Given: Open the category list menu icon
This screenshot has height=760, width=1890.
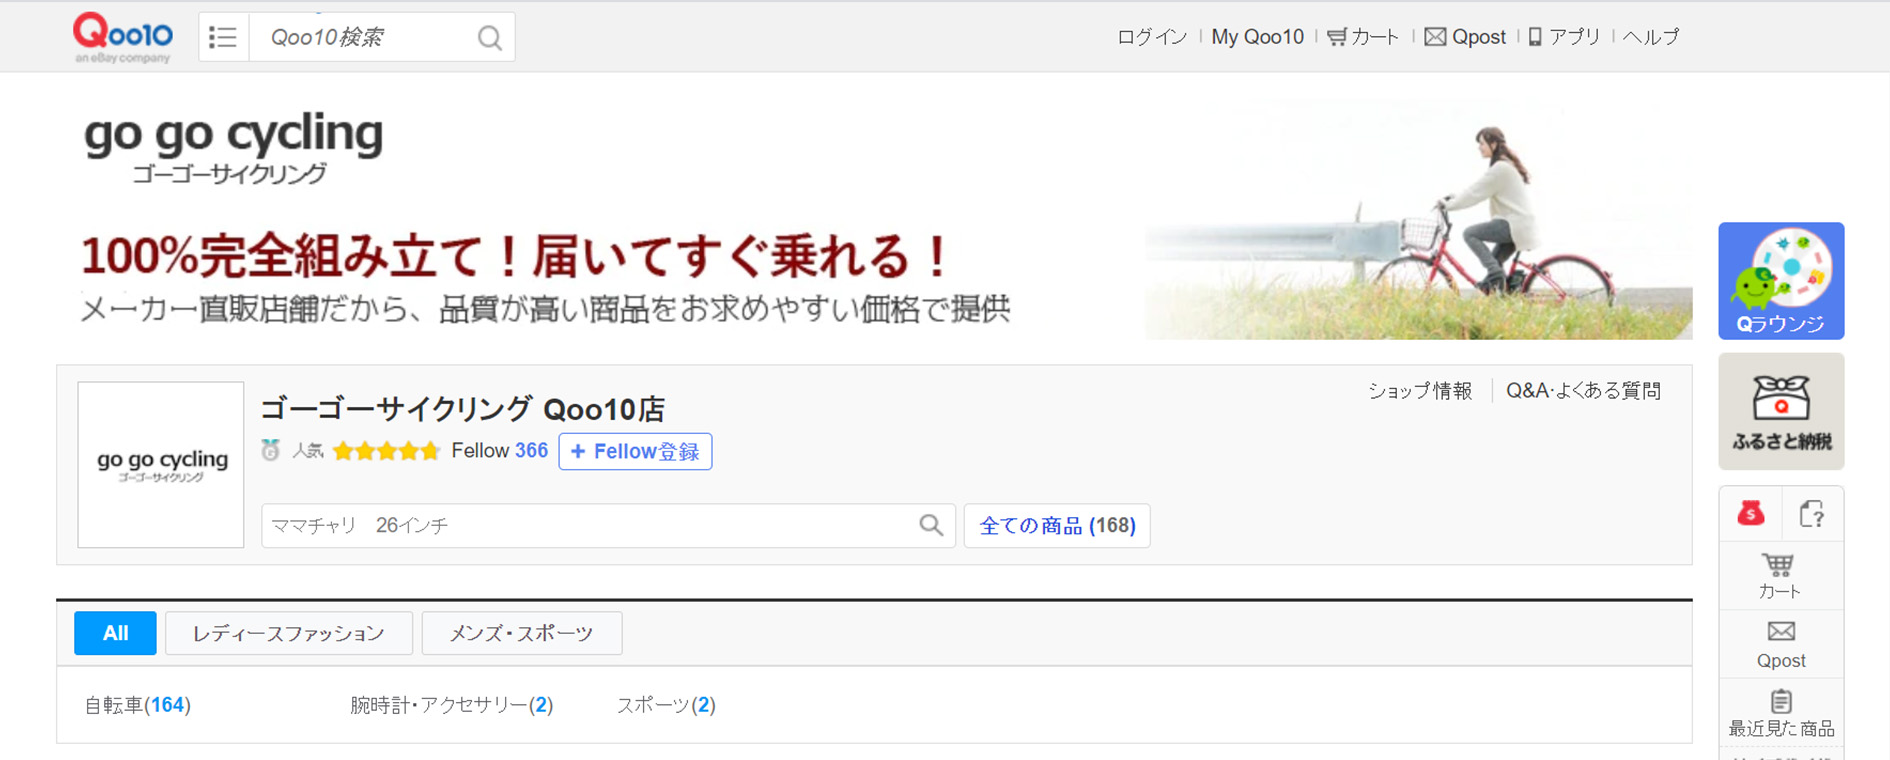Looking at the screenshot, I should [x=223, y=37].
